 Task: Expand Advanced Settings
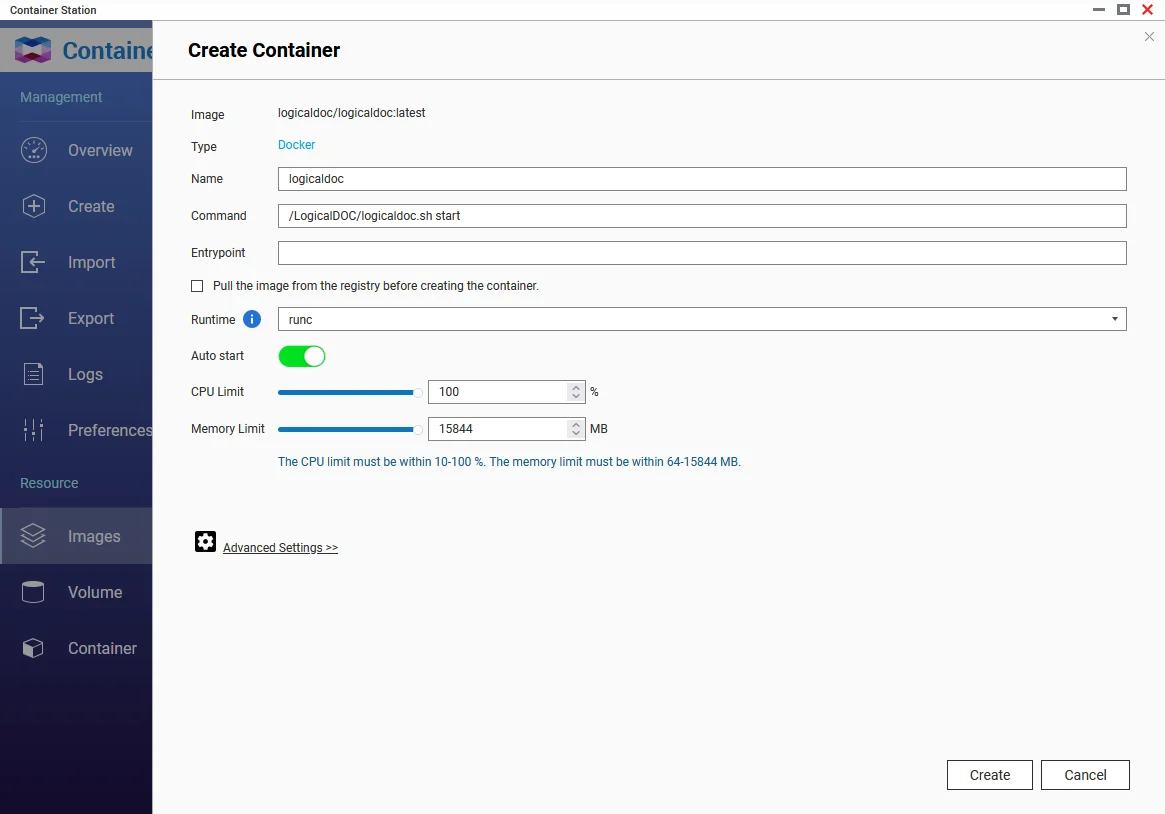tap(280, 547)
